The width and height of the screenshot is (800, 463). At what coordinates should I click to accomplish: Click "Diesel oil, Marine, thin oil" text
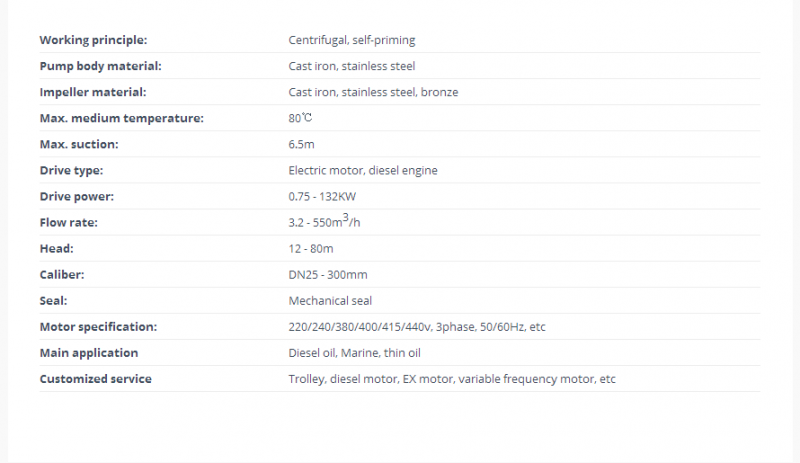[356, 353]
